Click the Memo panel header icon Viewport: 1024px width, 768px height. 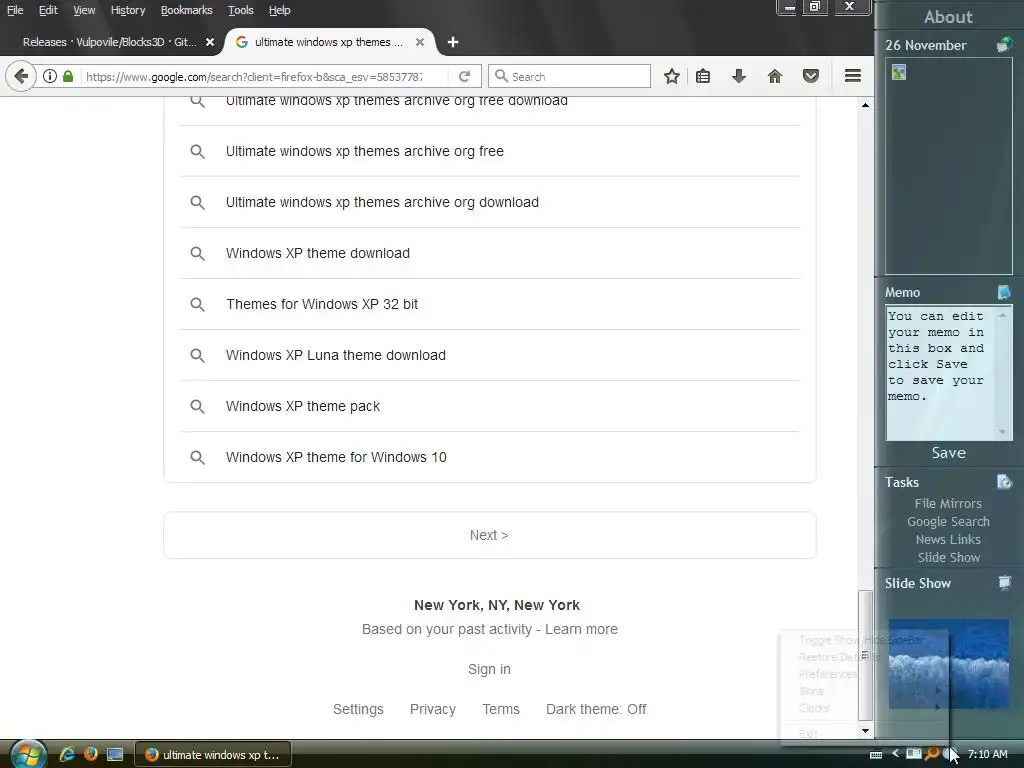(x=1004, y=292)
